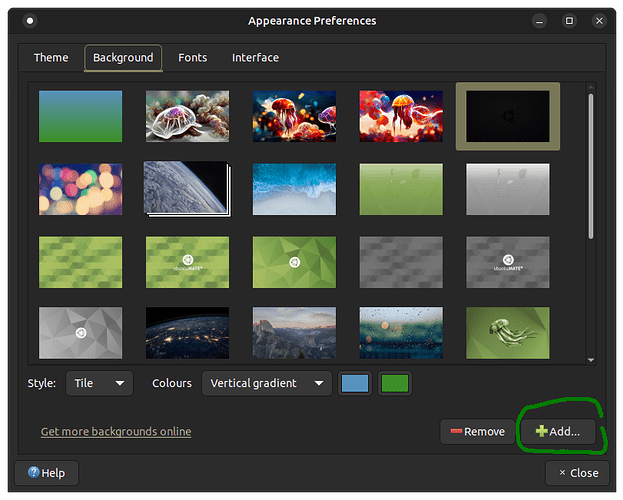The image size is (623, 500).
Task: Open Get more backgrounds online link
Action: coord(116,432)
